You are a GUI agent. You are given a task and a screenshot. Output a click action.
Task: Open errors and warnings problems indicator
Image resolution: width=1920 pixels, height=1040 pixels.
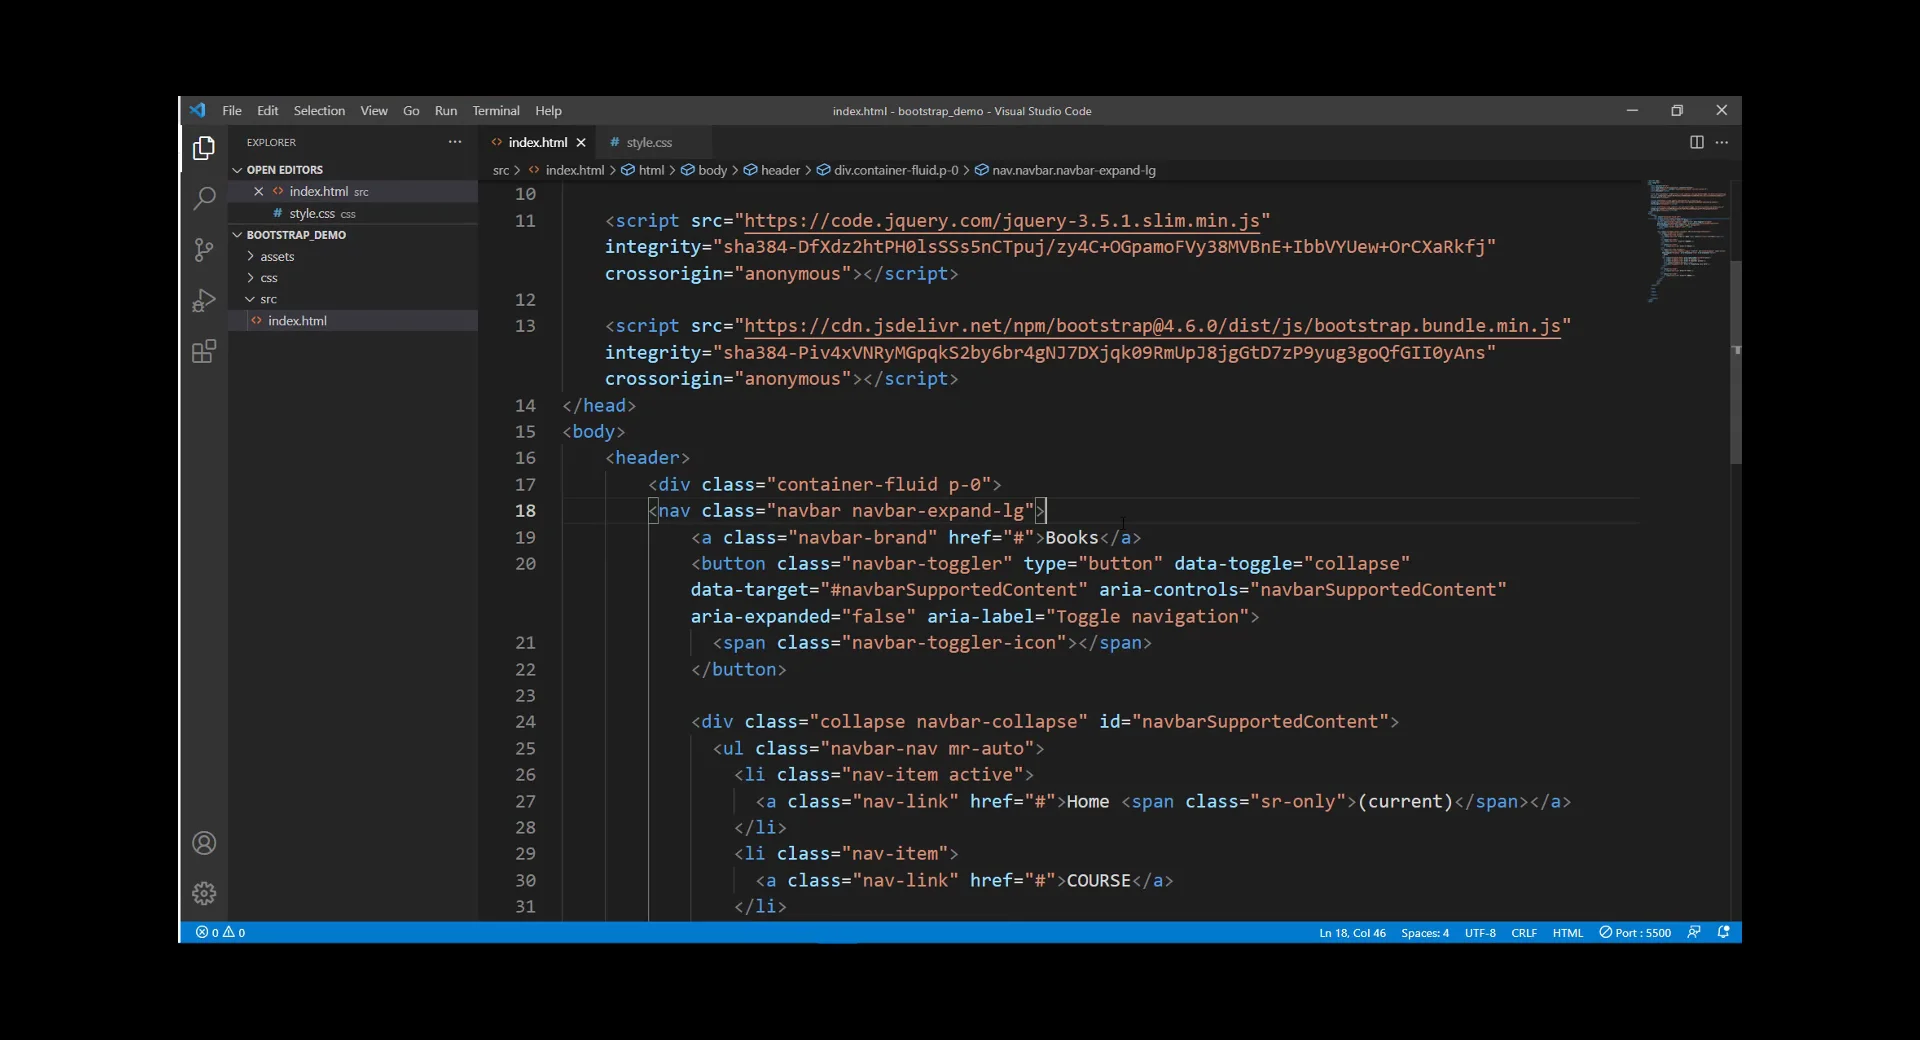pyautogui.click(x=220, y=932)
